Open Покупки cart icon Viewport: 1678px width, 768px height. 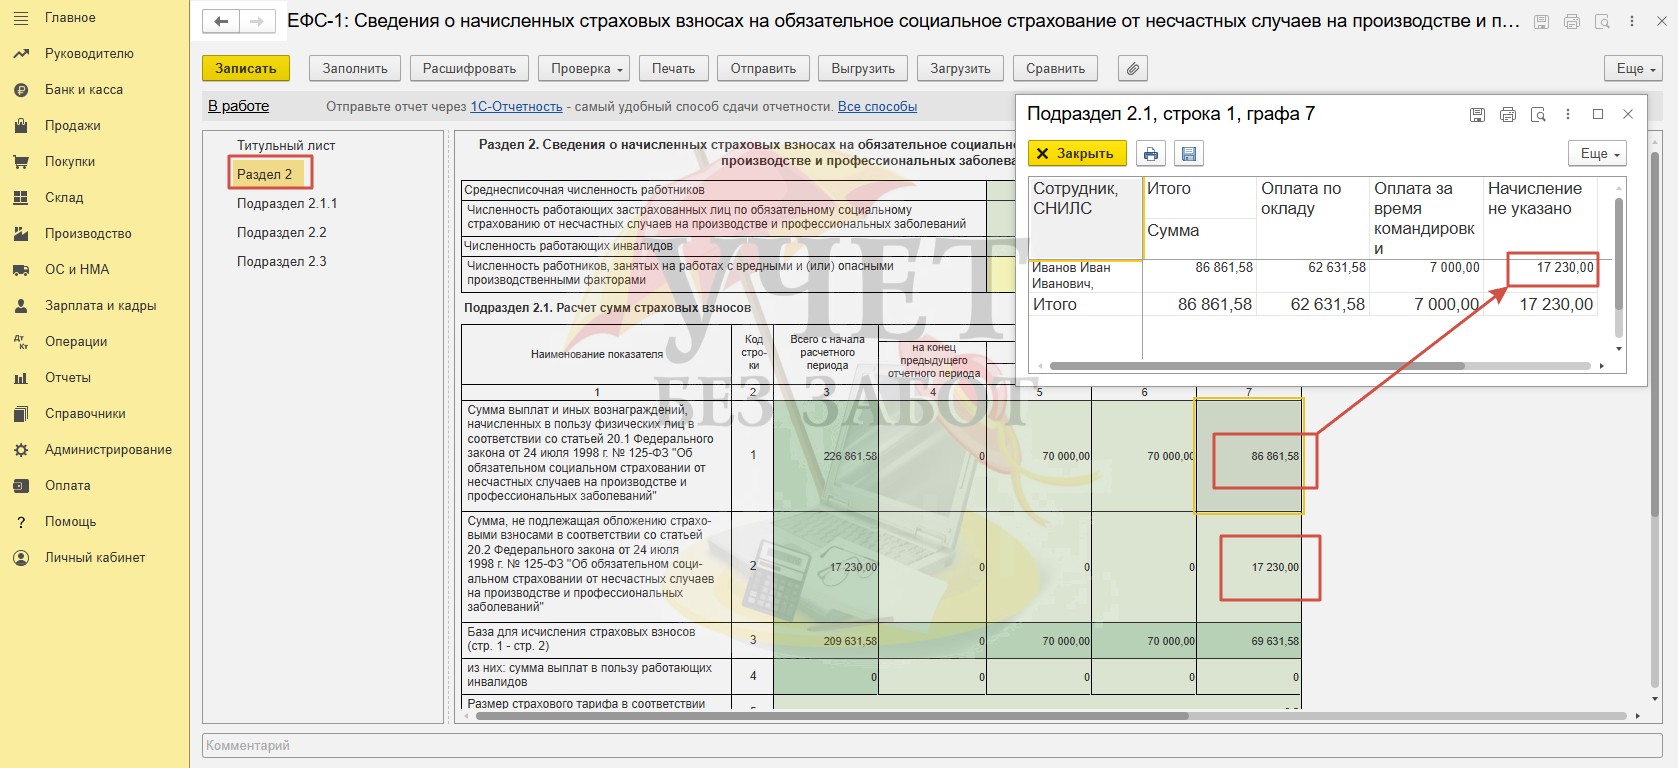21,162
